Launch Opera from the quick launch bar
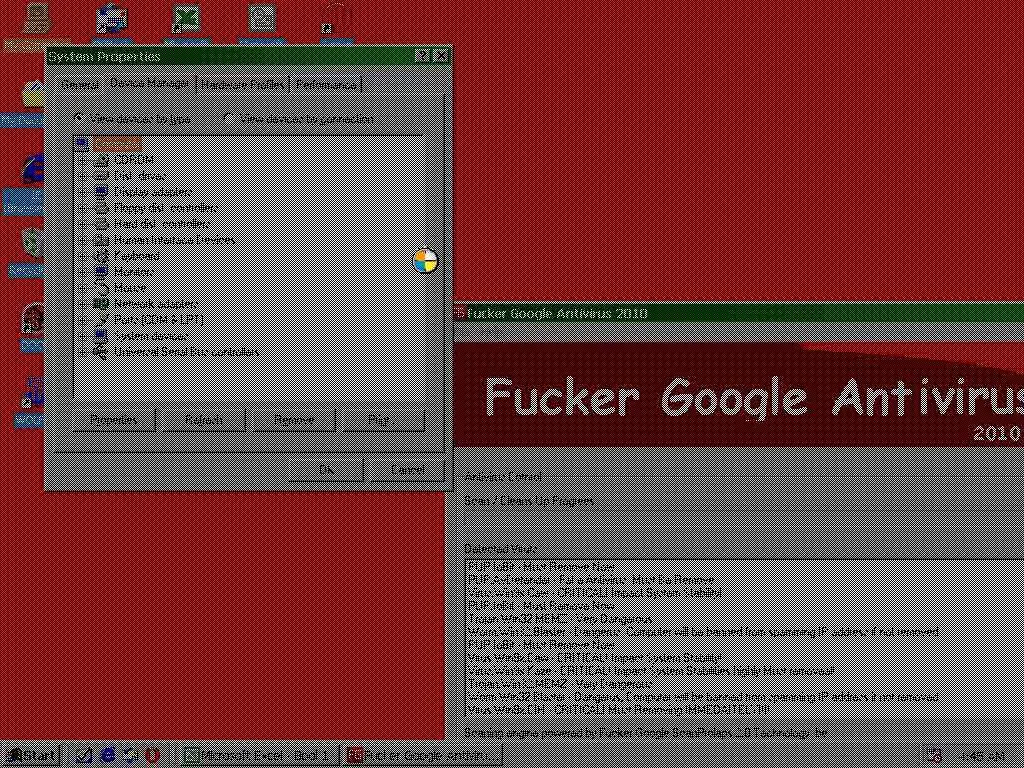1024x768 pixels. (152, 756)
